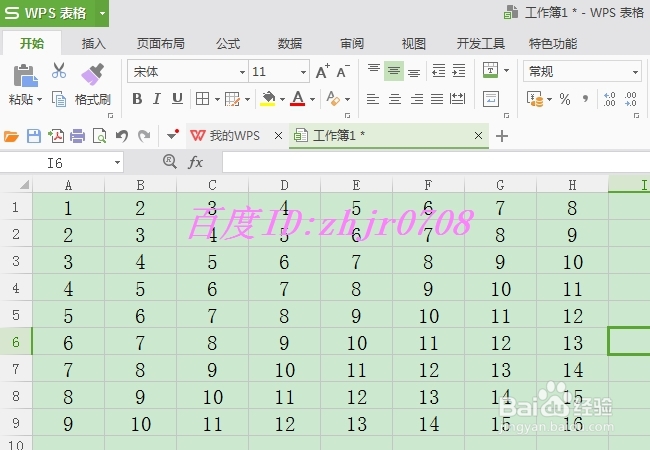Screen dimensions: 650x450
Task: Open a file with folder icon
Action: pos(11,136)
